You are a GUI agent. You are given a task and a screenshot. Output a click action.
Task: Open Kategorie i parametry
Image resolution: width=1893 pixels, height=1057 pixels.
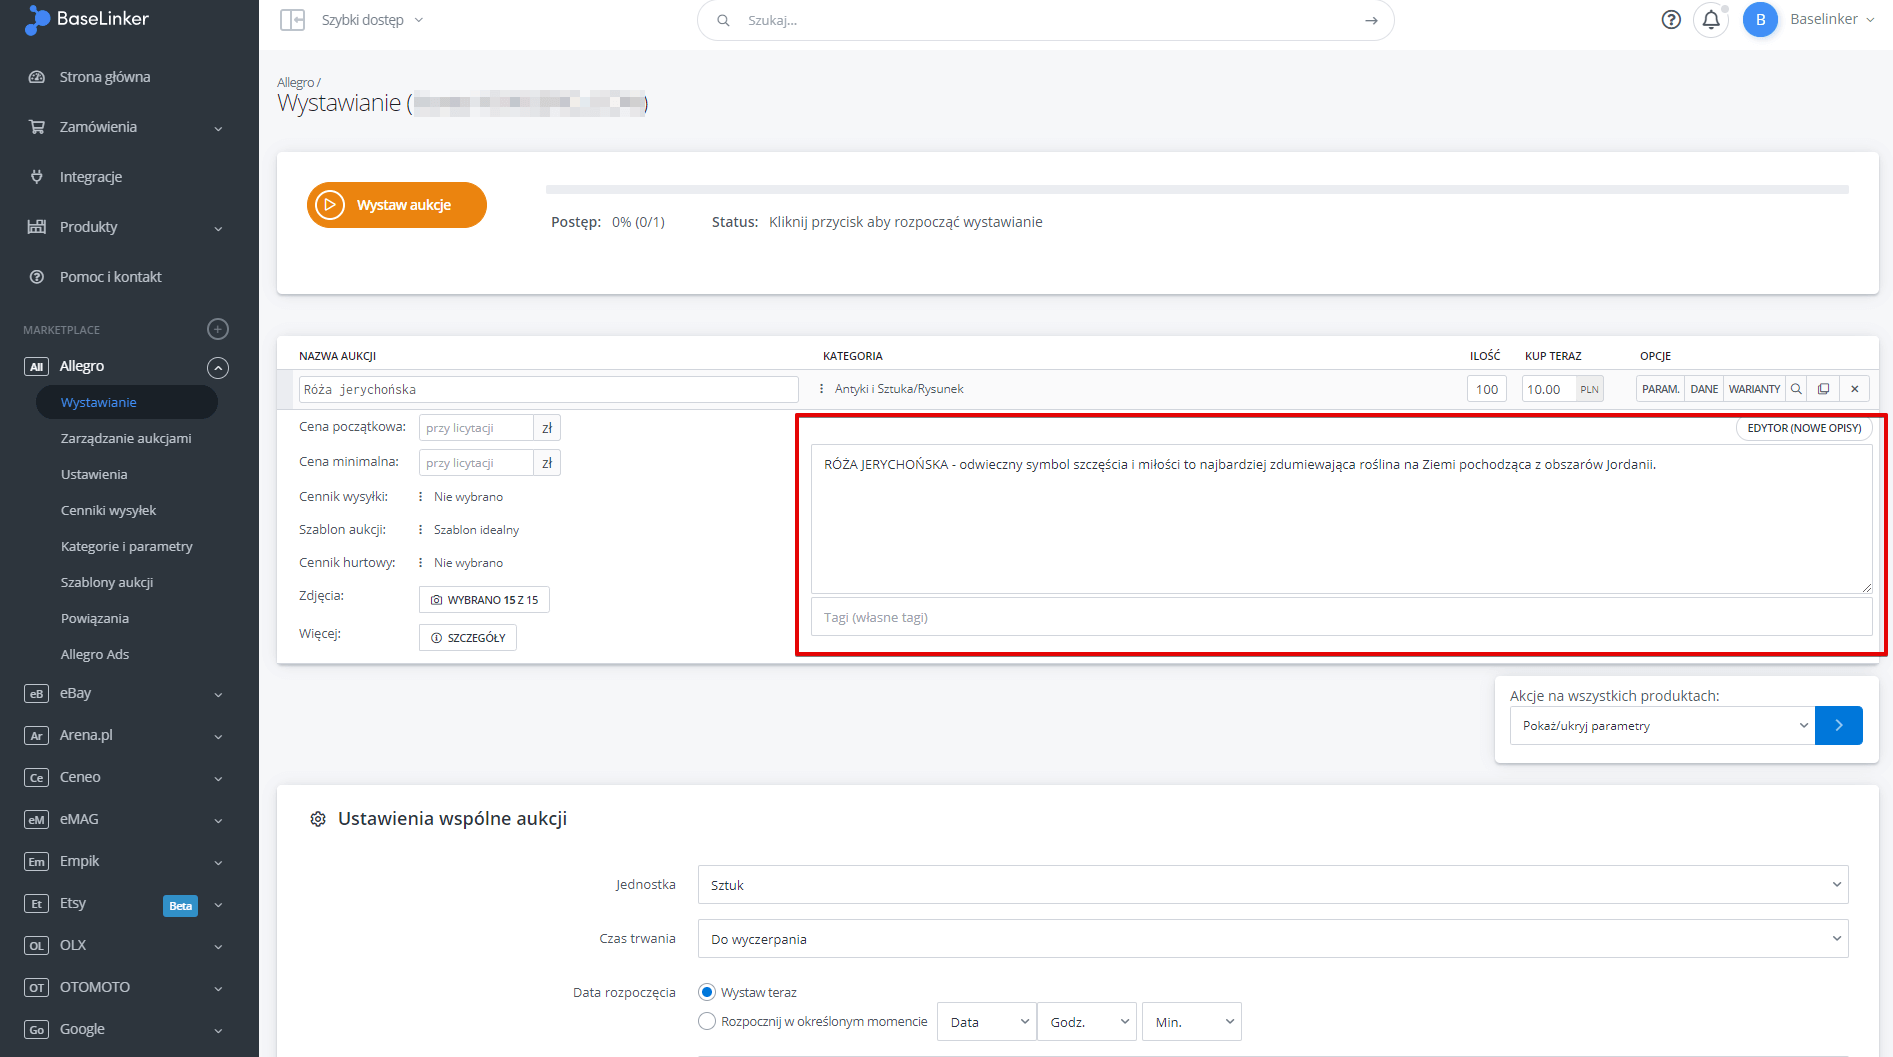coord(126,546)
